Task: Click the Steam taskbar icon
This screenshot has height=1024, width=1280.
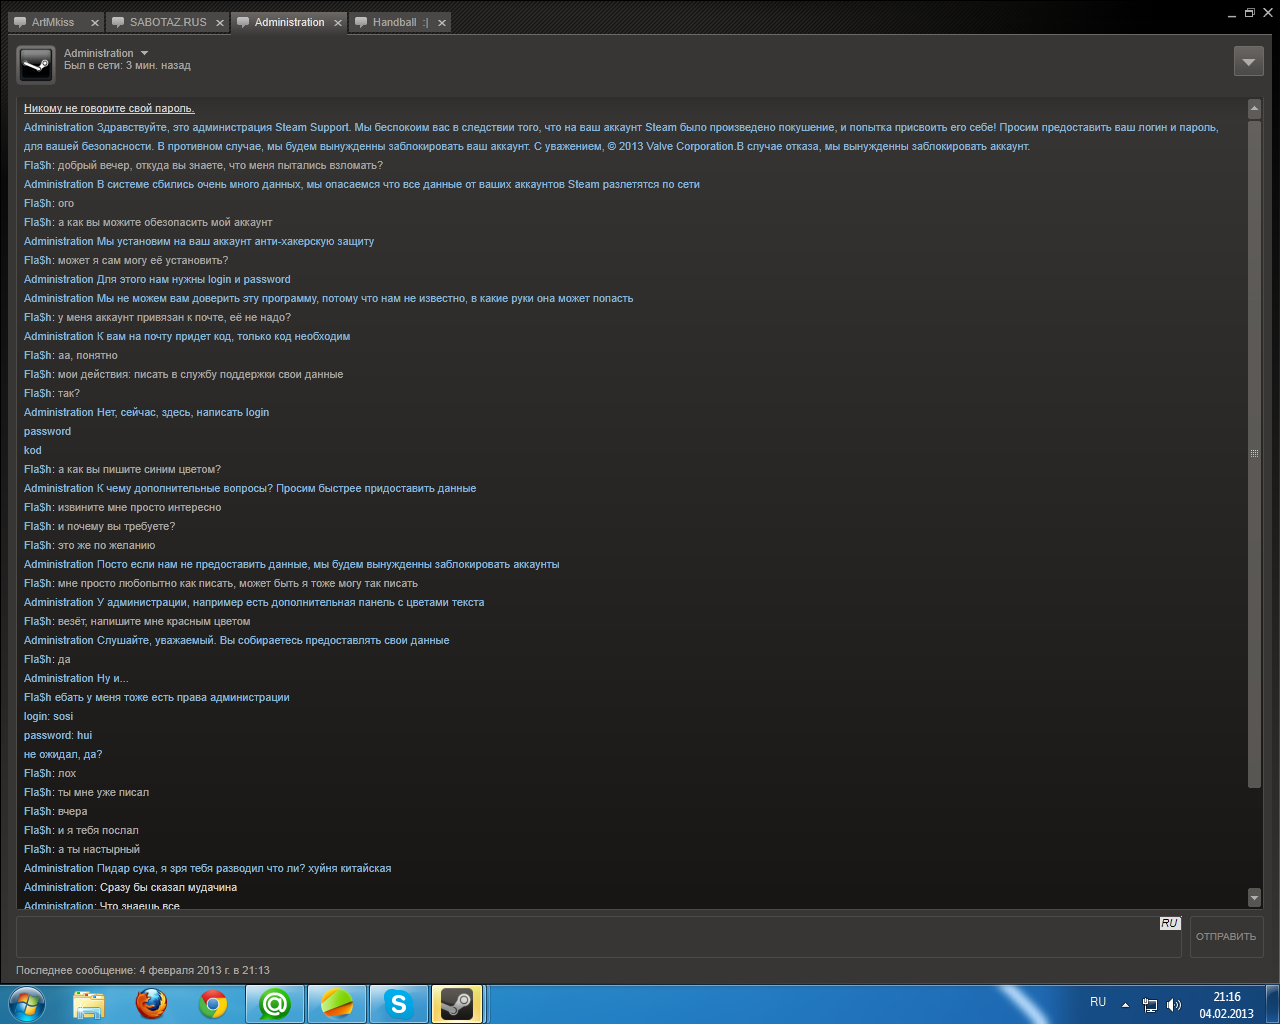Action: [458, 1004]
